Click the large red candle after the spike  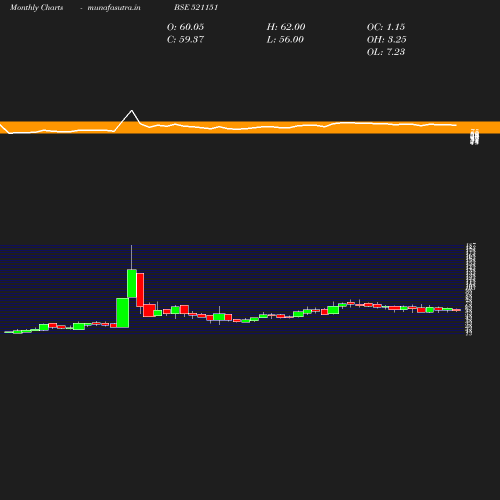tap(140, 290)
